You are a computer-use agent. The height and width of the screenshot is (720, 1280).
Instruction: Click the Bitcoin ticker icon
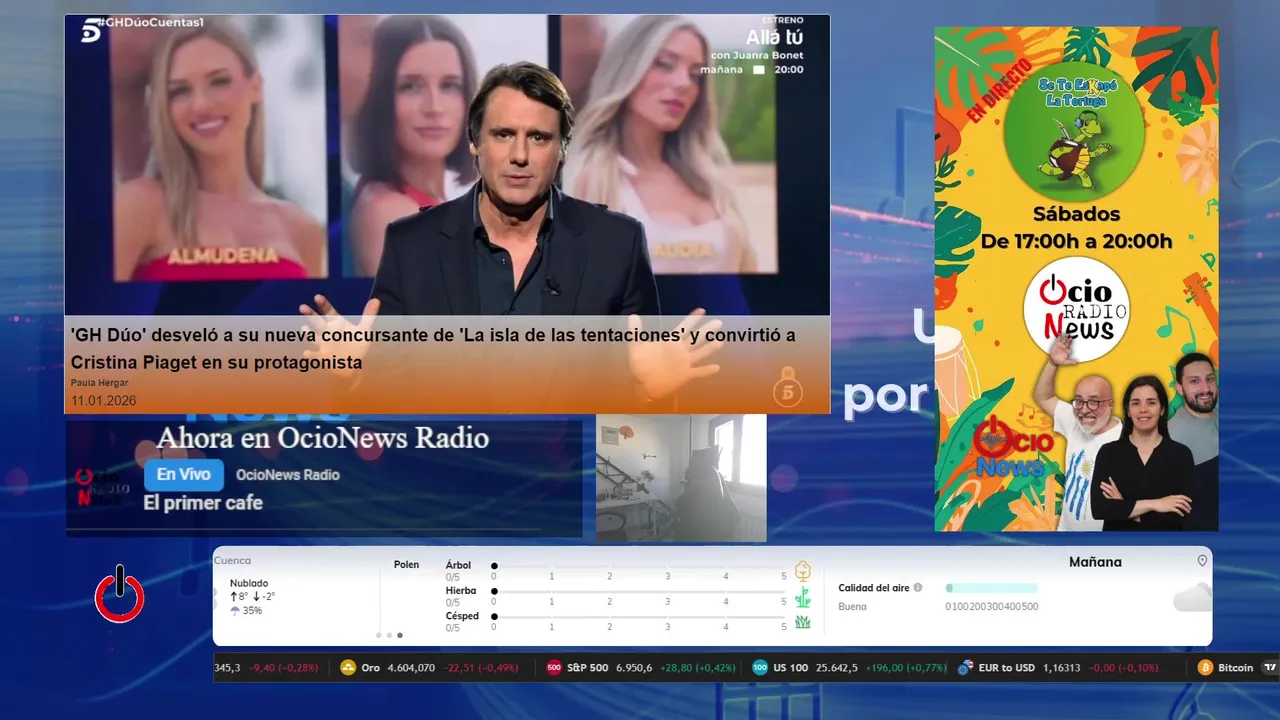point(1205,668)
